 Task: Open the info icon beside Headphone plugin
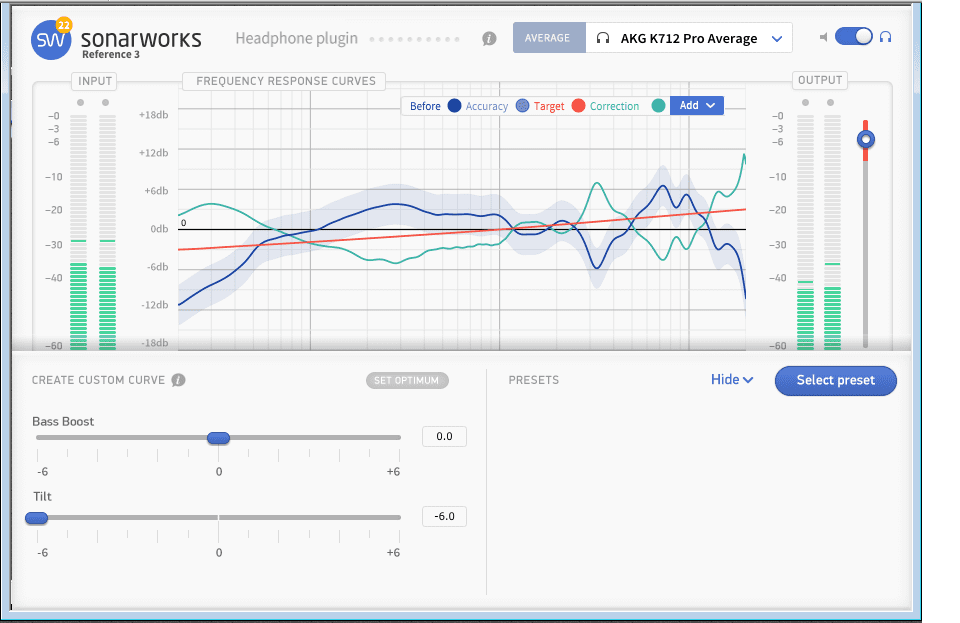[489, 39]
